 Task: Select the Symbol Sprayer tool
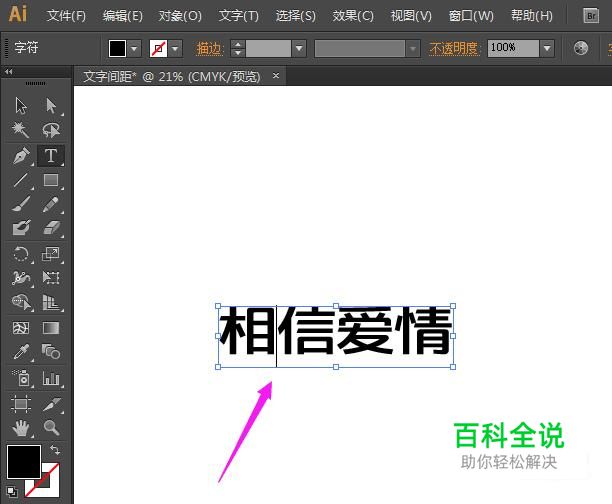(21, 378)
